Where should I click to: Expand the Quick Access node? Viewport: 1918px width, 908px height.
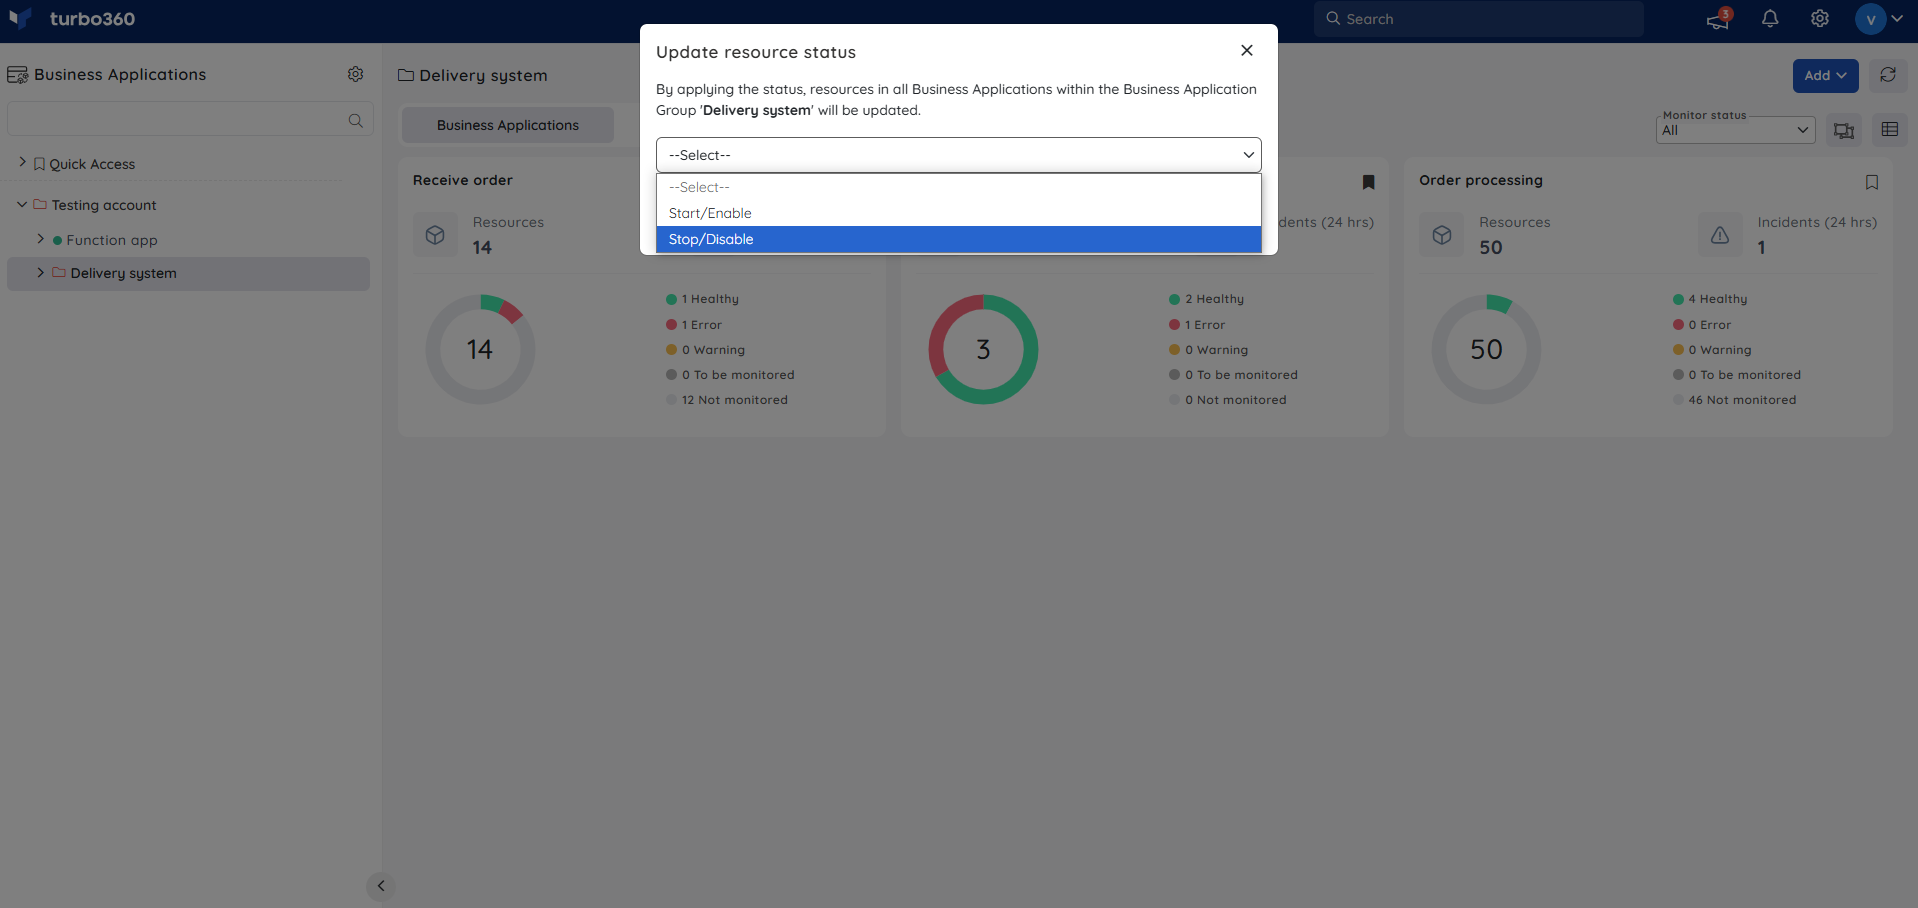(x=22, y=162)
